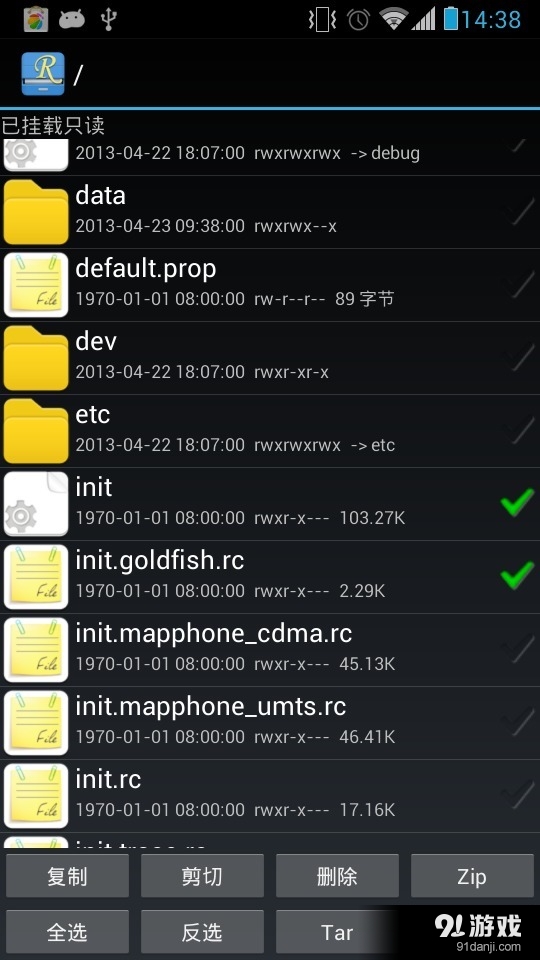Click the 剪切 (Cut) button

click(x=202, y=876)
